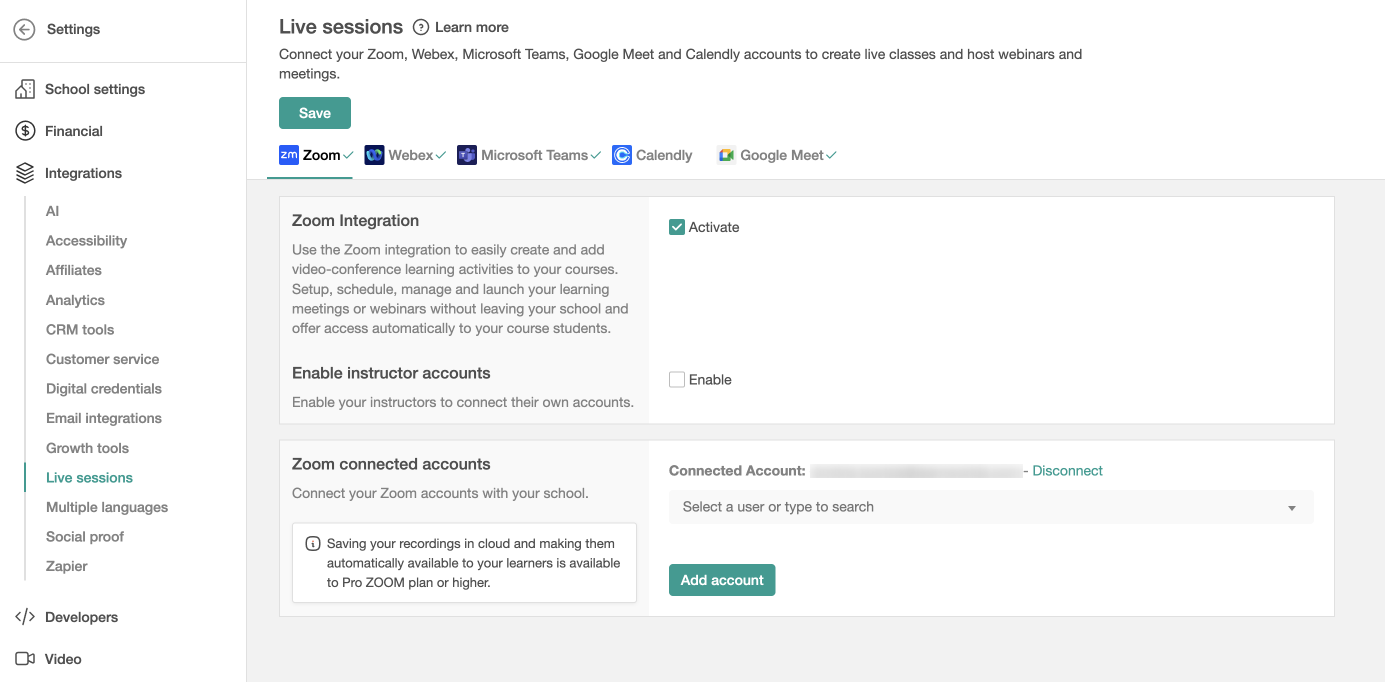Uncheck the Activate Zoom checkbox

point(677,227)
